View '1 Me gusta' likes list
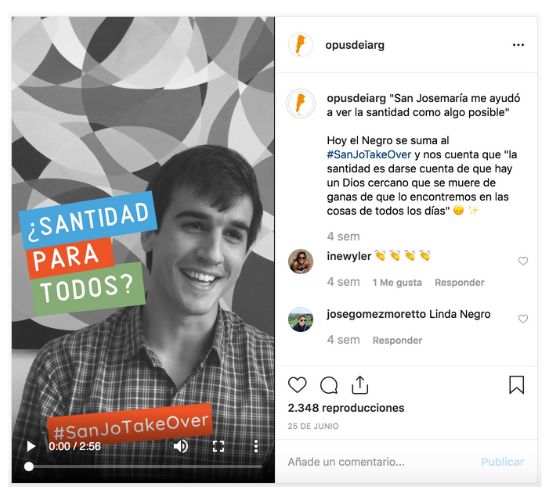The height and width of the screenshot is (500, 550). click(x=397, y=282)
